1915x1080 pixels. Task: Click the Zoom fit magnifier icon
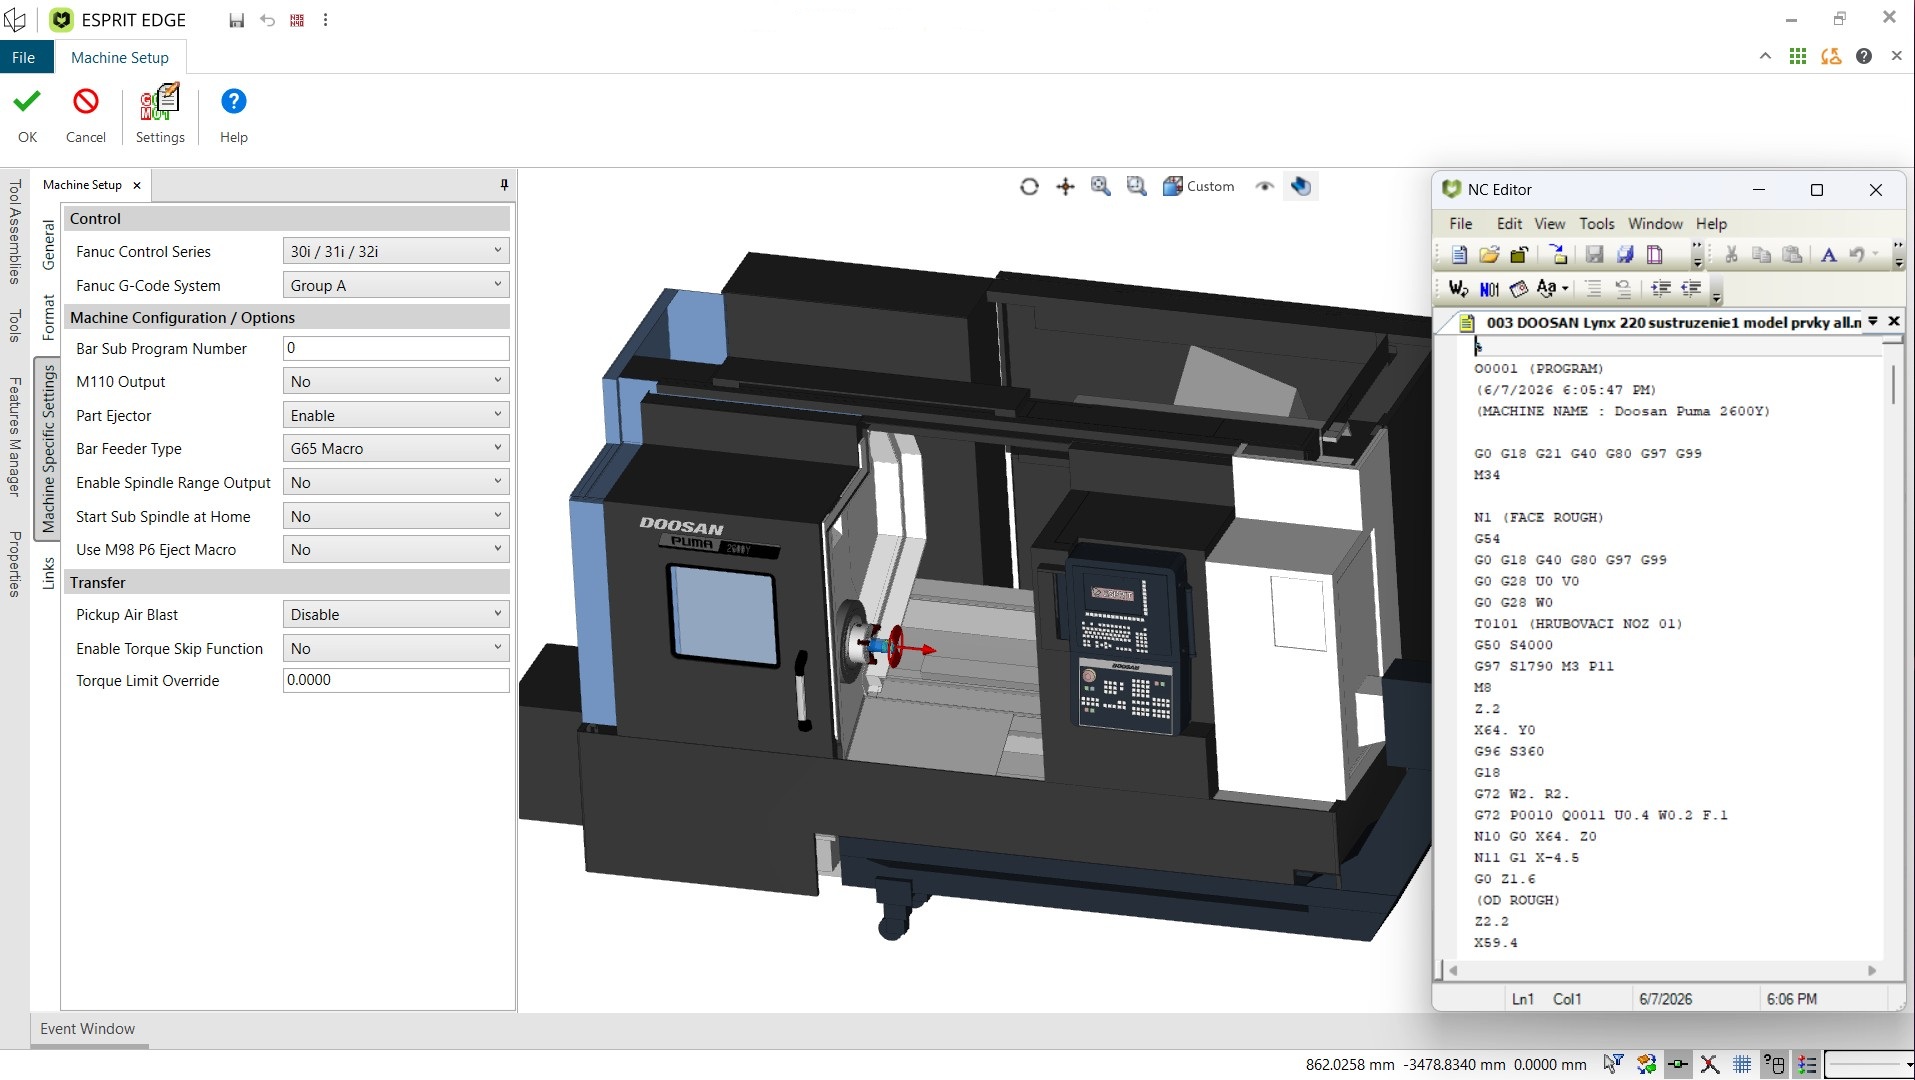click(1100, 186)
